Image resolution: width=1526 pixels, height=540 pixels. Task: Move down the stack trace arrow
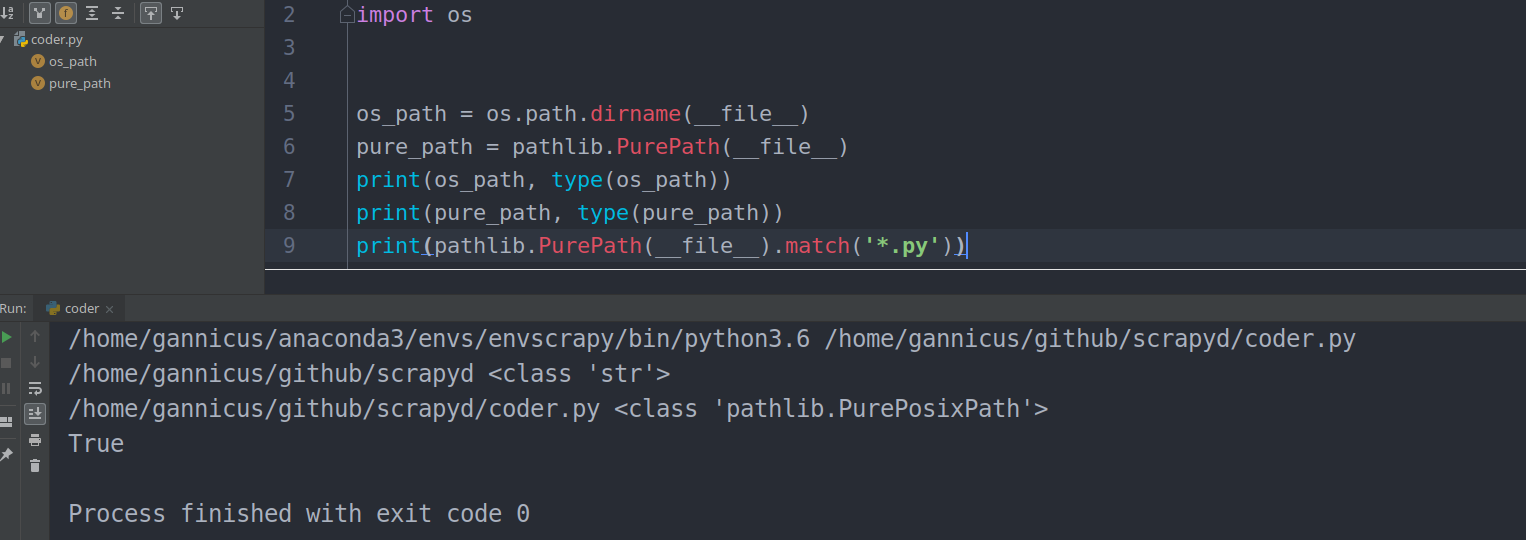click(x=35, y=362)
